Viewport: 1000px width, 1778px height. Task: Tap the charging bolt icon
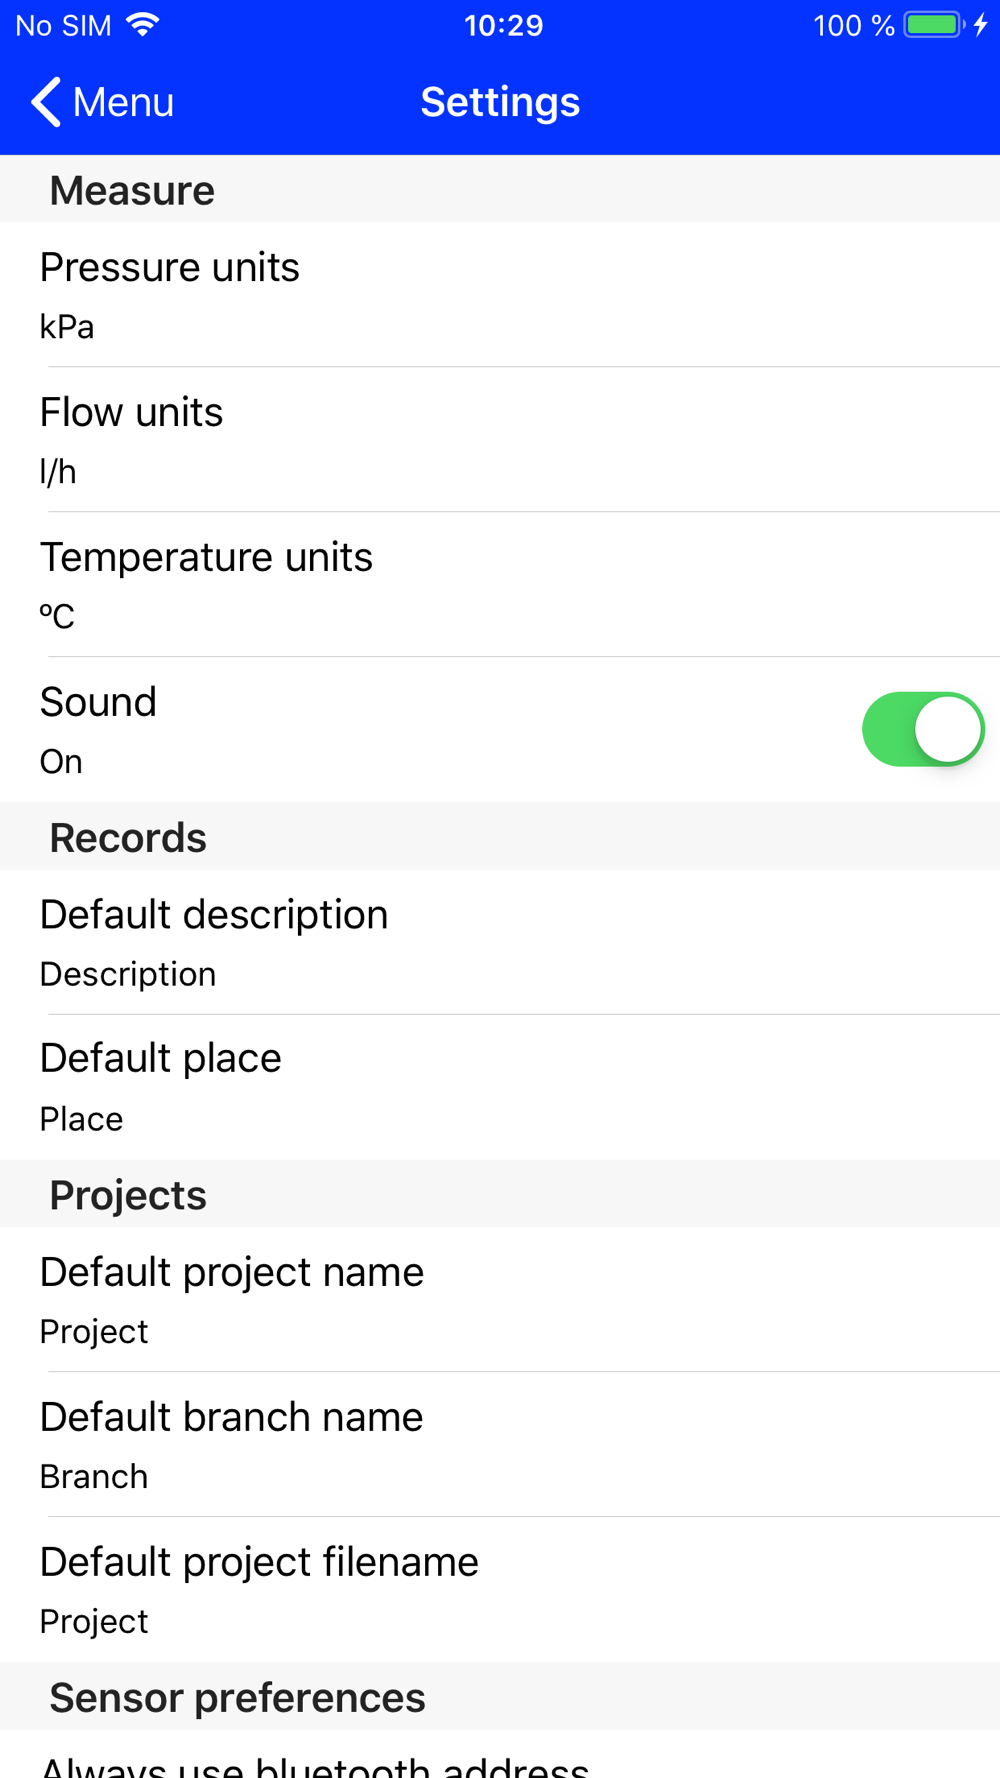click(x=981, y=25)
